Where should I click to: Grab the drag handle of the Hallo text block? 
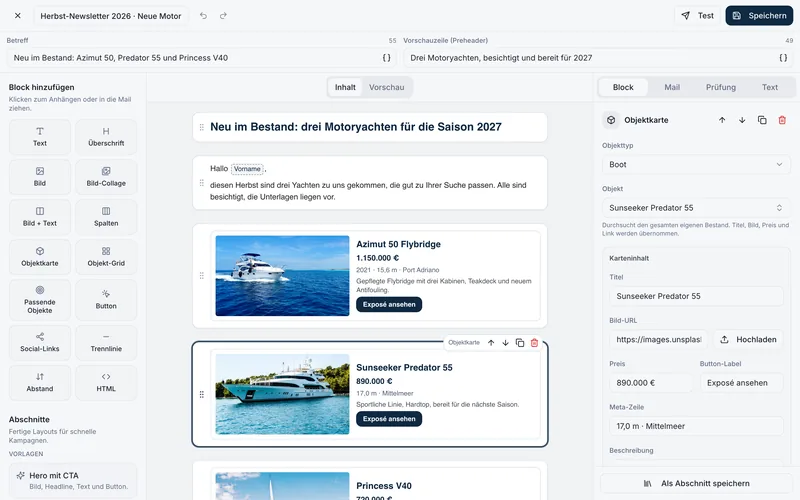[x=202, y=183]
